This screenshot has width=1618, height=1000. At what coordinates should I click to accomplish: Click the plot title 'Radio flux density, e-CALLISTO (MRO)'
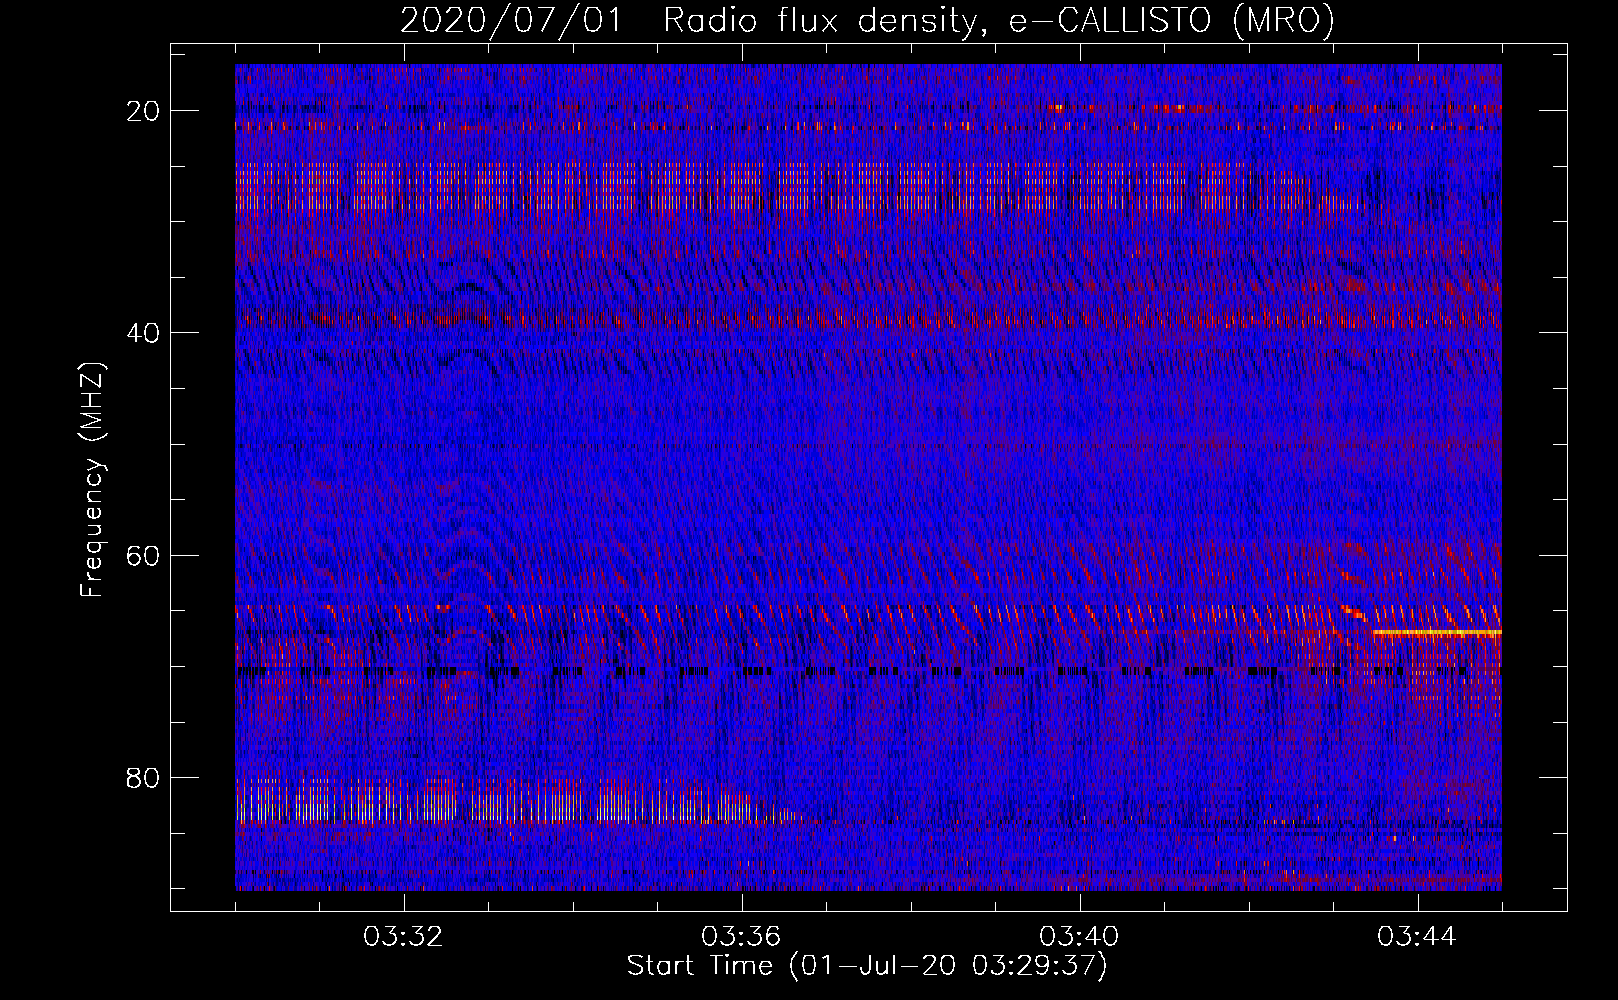pyautogui.click(x=998, y=20)
